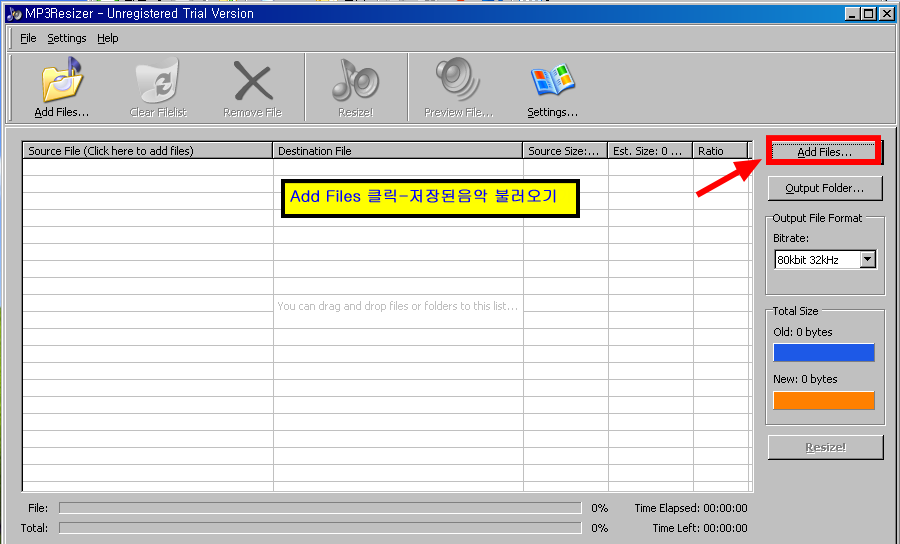Click the Ratio column header

point(721,151)
